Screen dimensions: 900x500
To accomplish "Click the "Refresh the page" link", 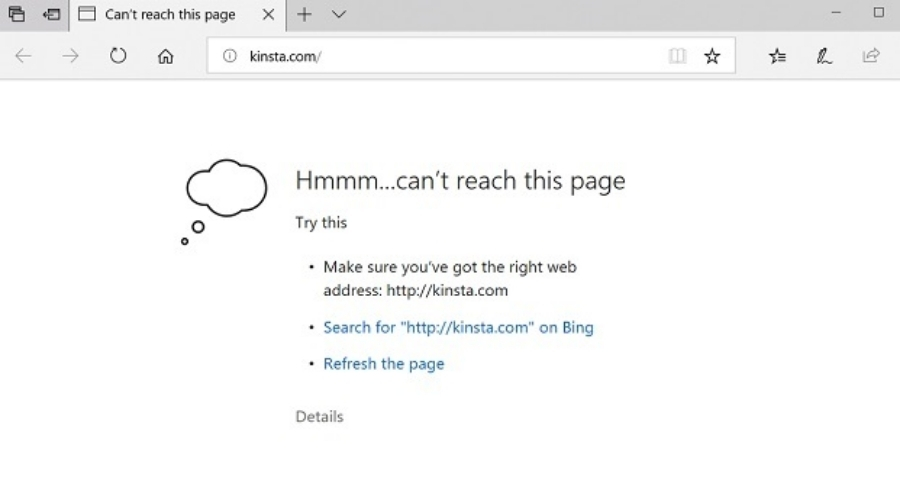I will (x=383, y=364).
